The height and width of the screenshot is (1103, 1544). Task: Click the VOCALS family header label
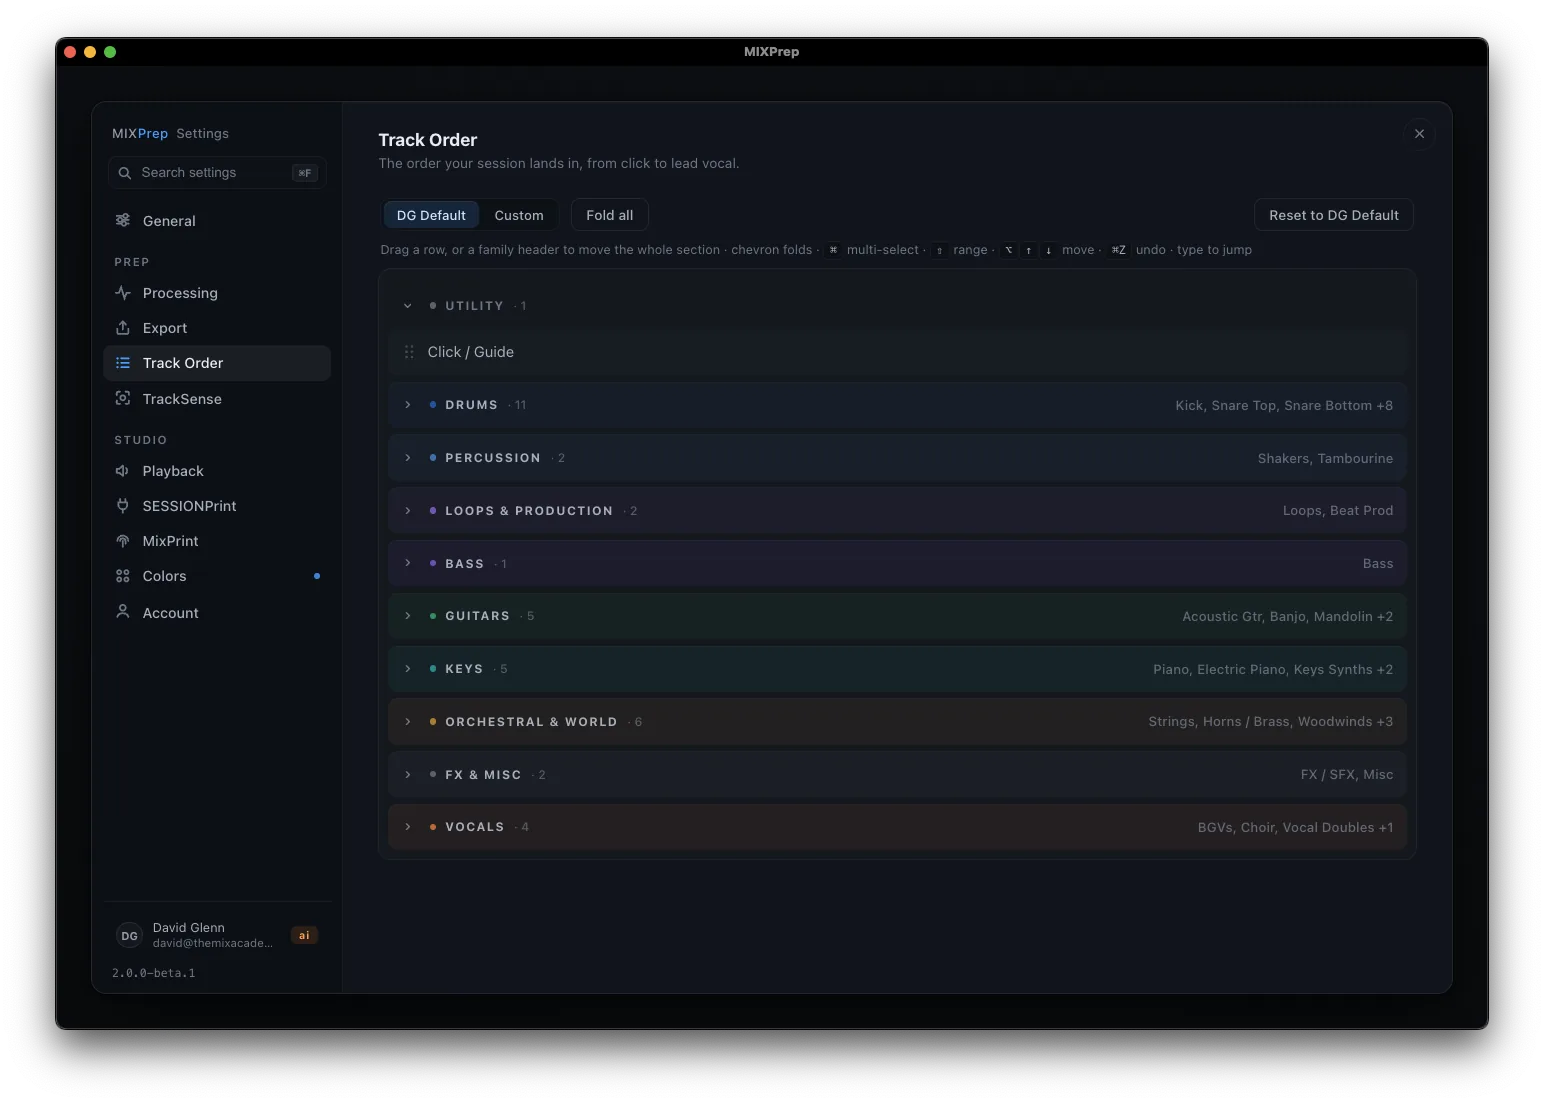(x=475, y=827)
